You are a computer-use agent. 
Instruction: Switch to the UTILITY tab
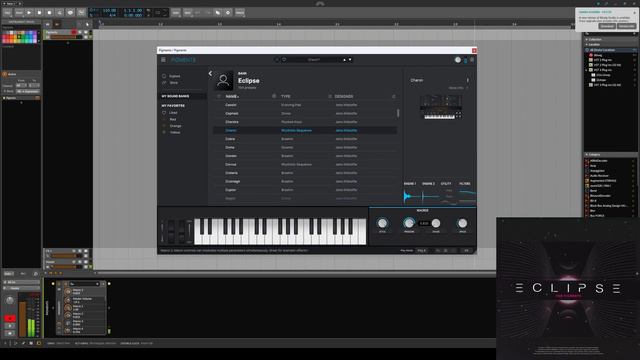(446, 184)
